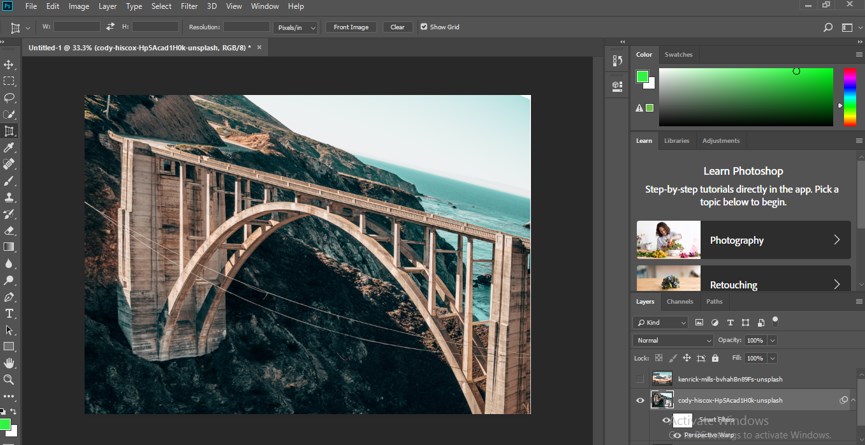Open the workspace switcher dropdown
Image resolution: width=865 pixels, height=445 pixels.
847,27
